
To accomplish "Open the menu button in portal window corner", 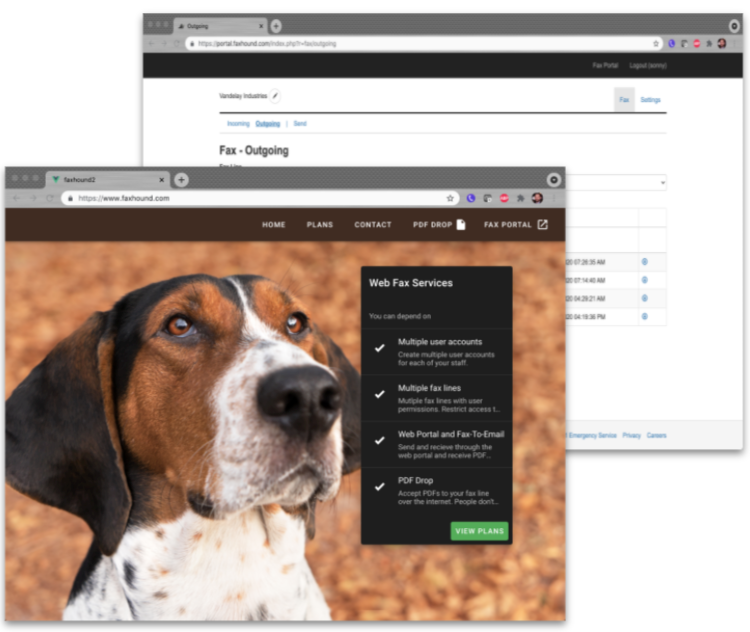I will (734, 26).
